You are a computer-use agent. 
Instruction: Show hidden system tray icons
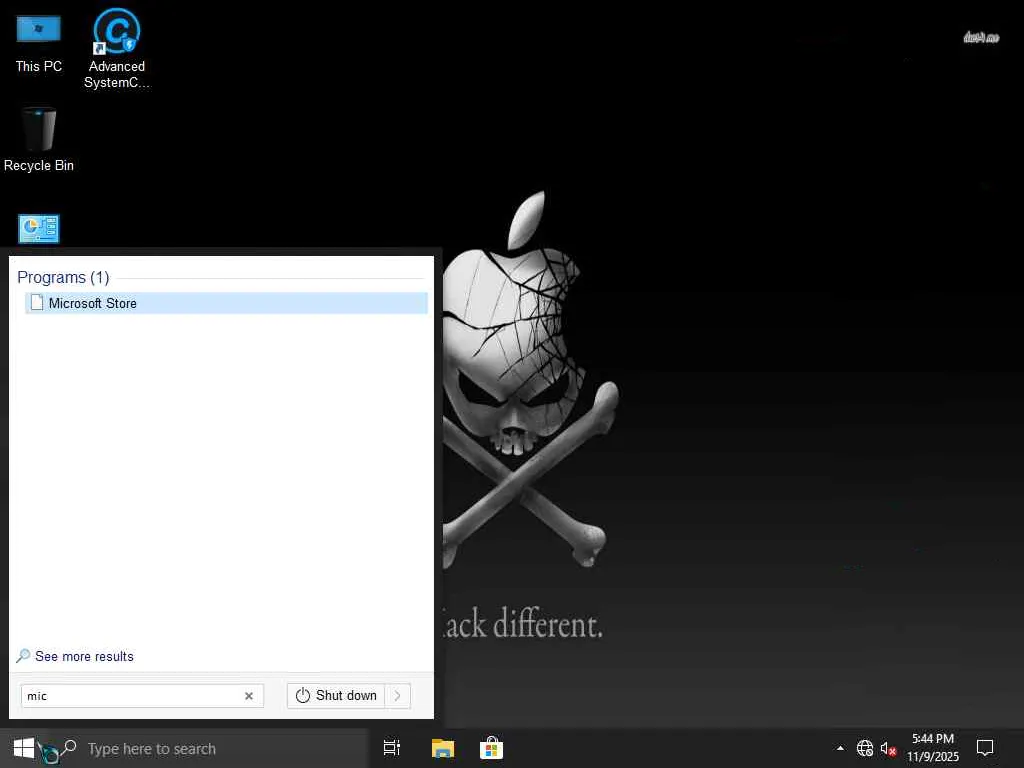click(x=840, y=748)
